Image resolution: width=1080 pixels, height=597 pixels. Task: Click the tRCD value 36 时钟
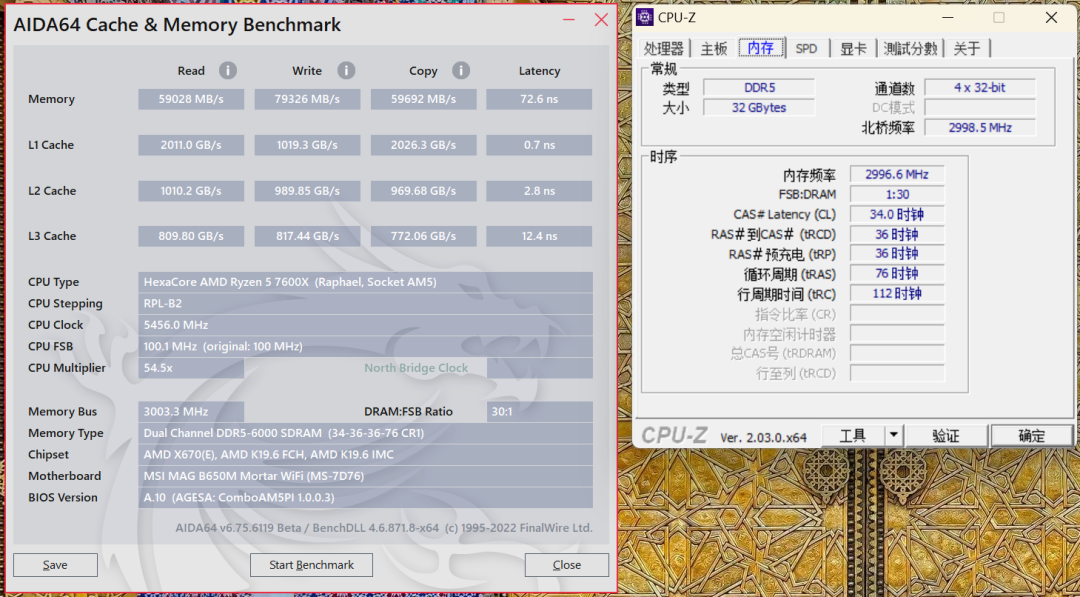[897, 234]
